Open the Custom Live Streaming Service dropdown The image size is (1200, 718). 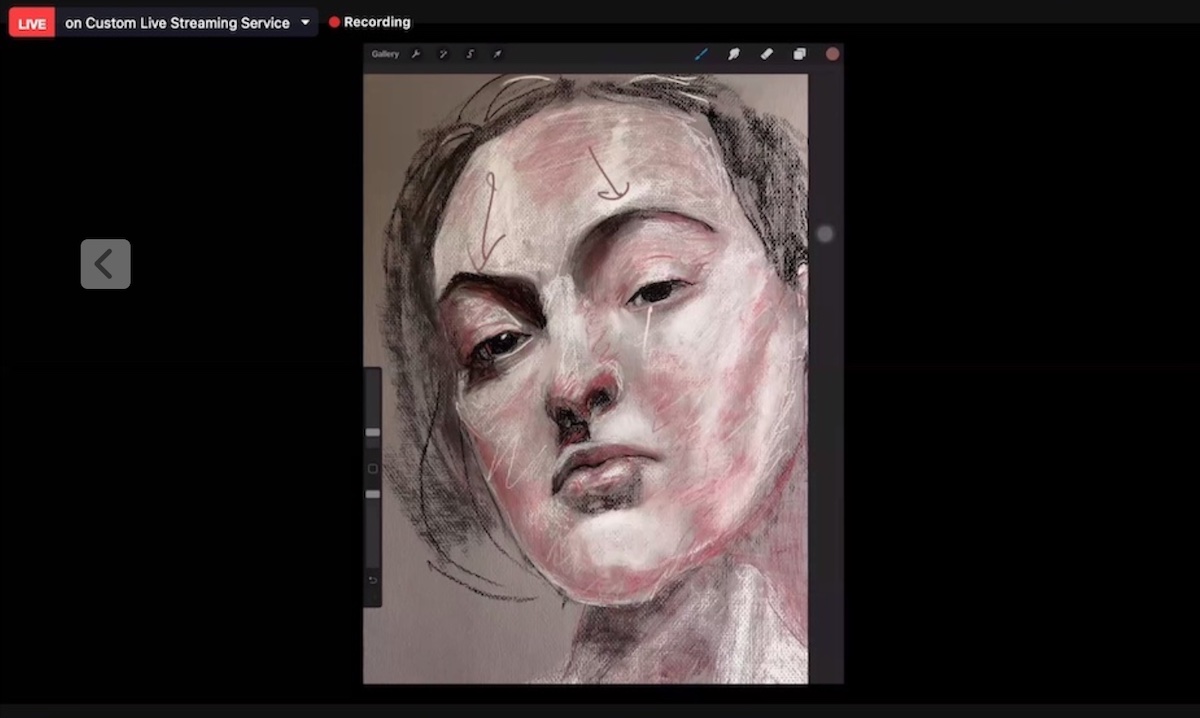(187, 22)
